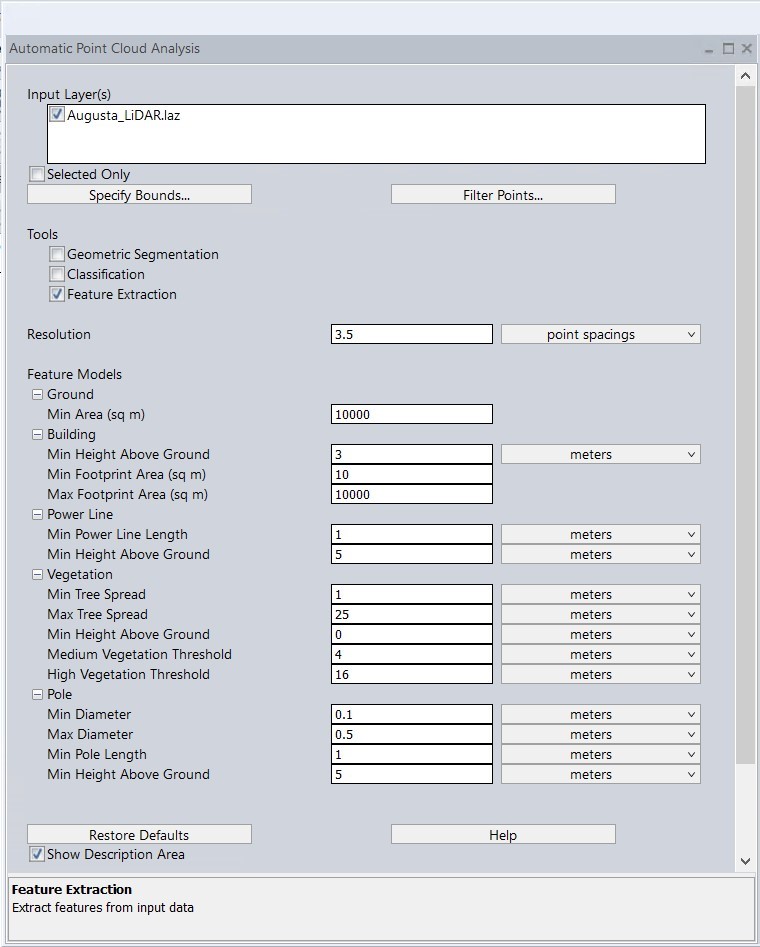
Task: Open units dropdown for Max Tree Spread
Action: 600,615
